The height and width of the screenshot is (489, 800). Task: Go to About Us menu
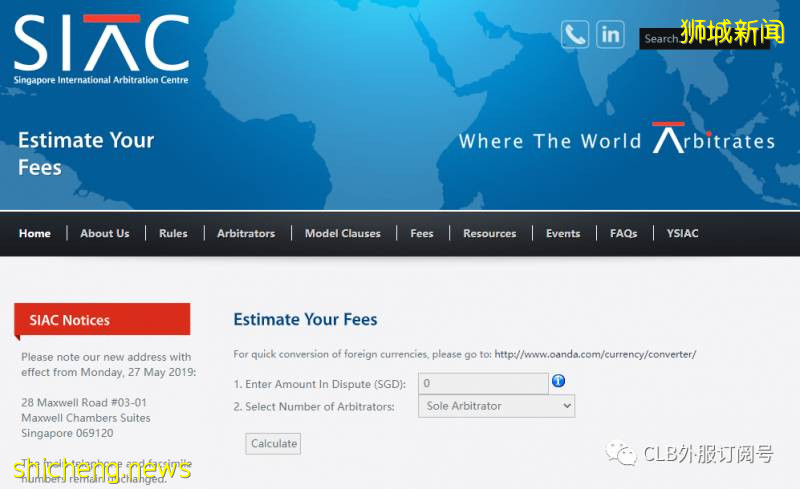click(x=105, y=233)
